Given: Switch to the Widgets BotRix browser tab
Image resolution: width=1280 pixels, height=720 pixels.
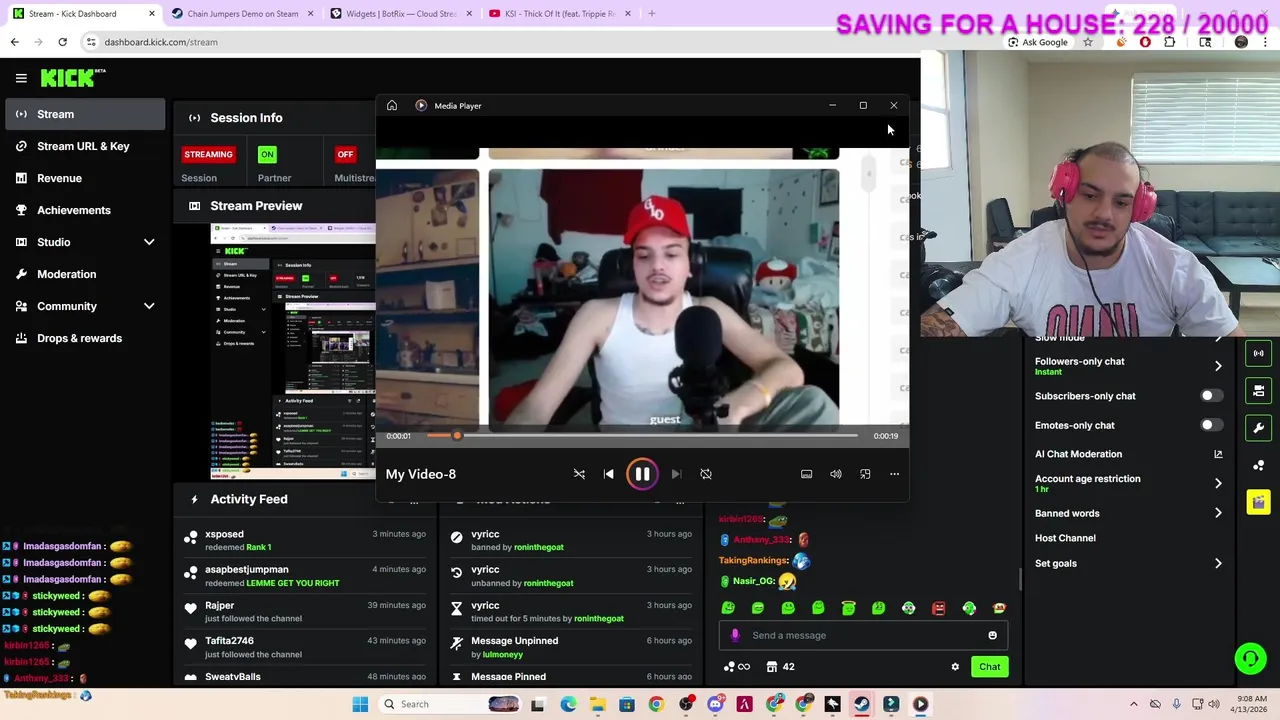Looking at the screenshot, I should coord(401,14).
